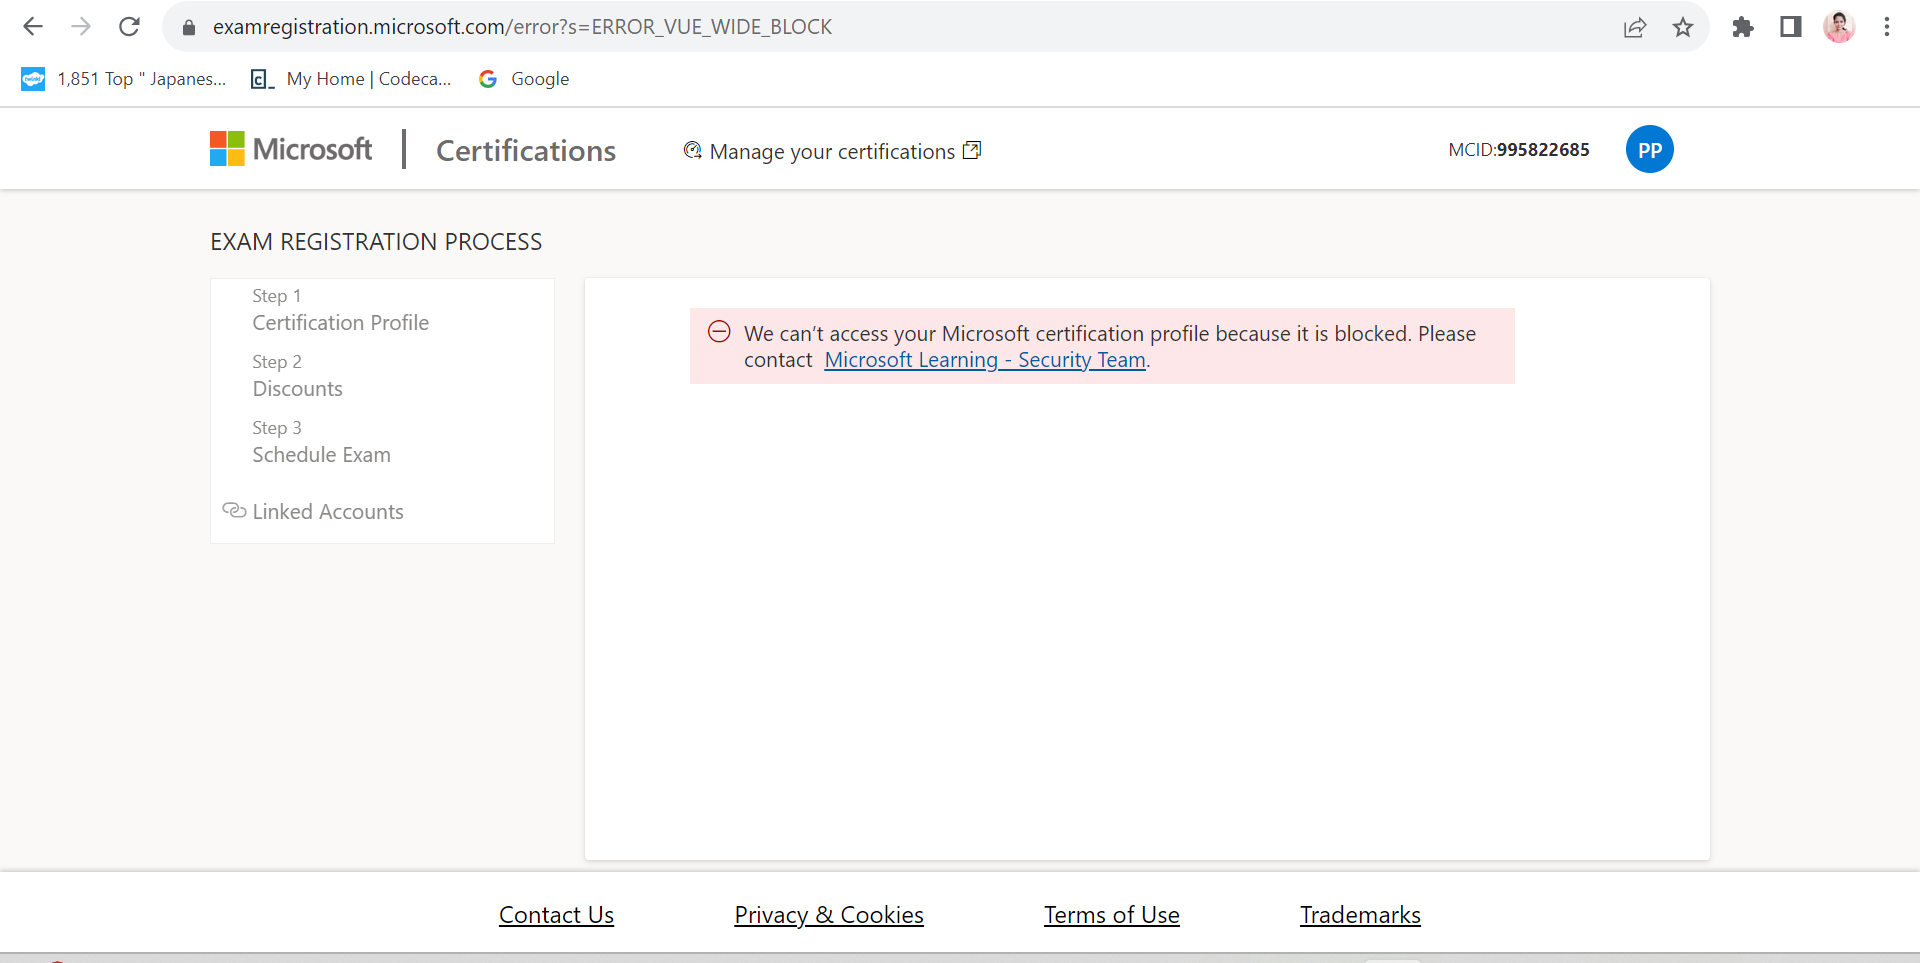Select Step 3 Schedule Exam

coord(321,442)
